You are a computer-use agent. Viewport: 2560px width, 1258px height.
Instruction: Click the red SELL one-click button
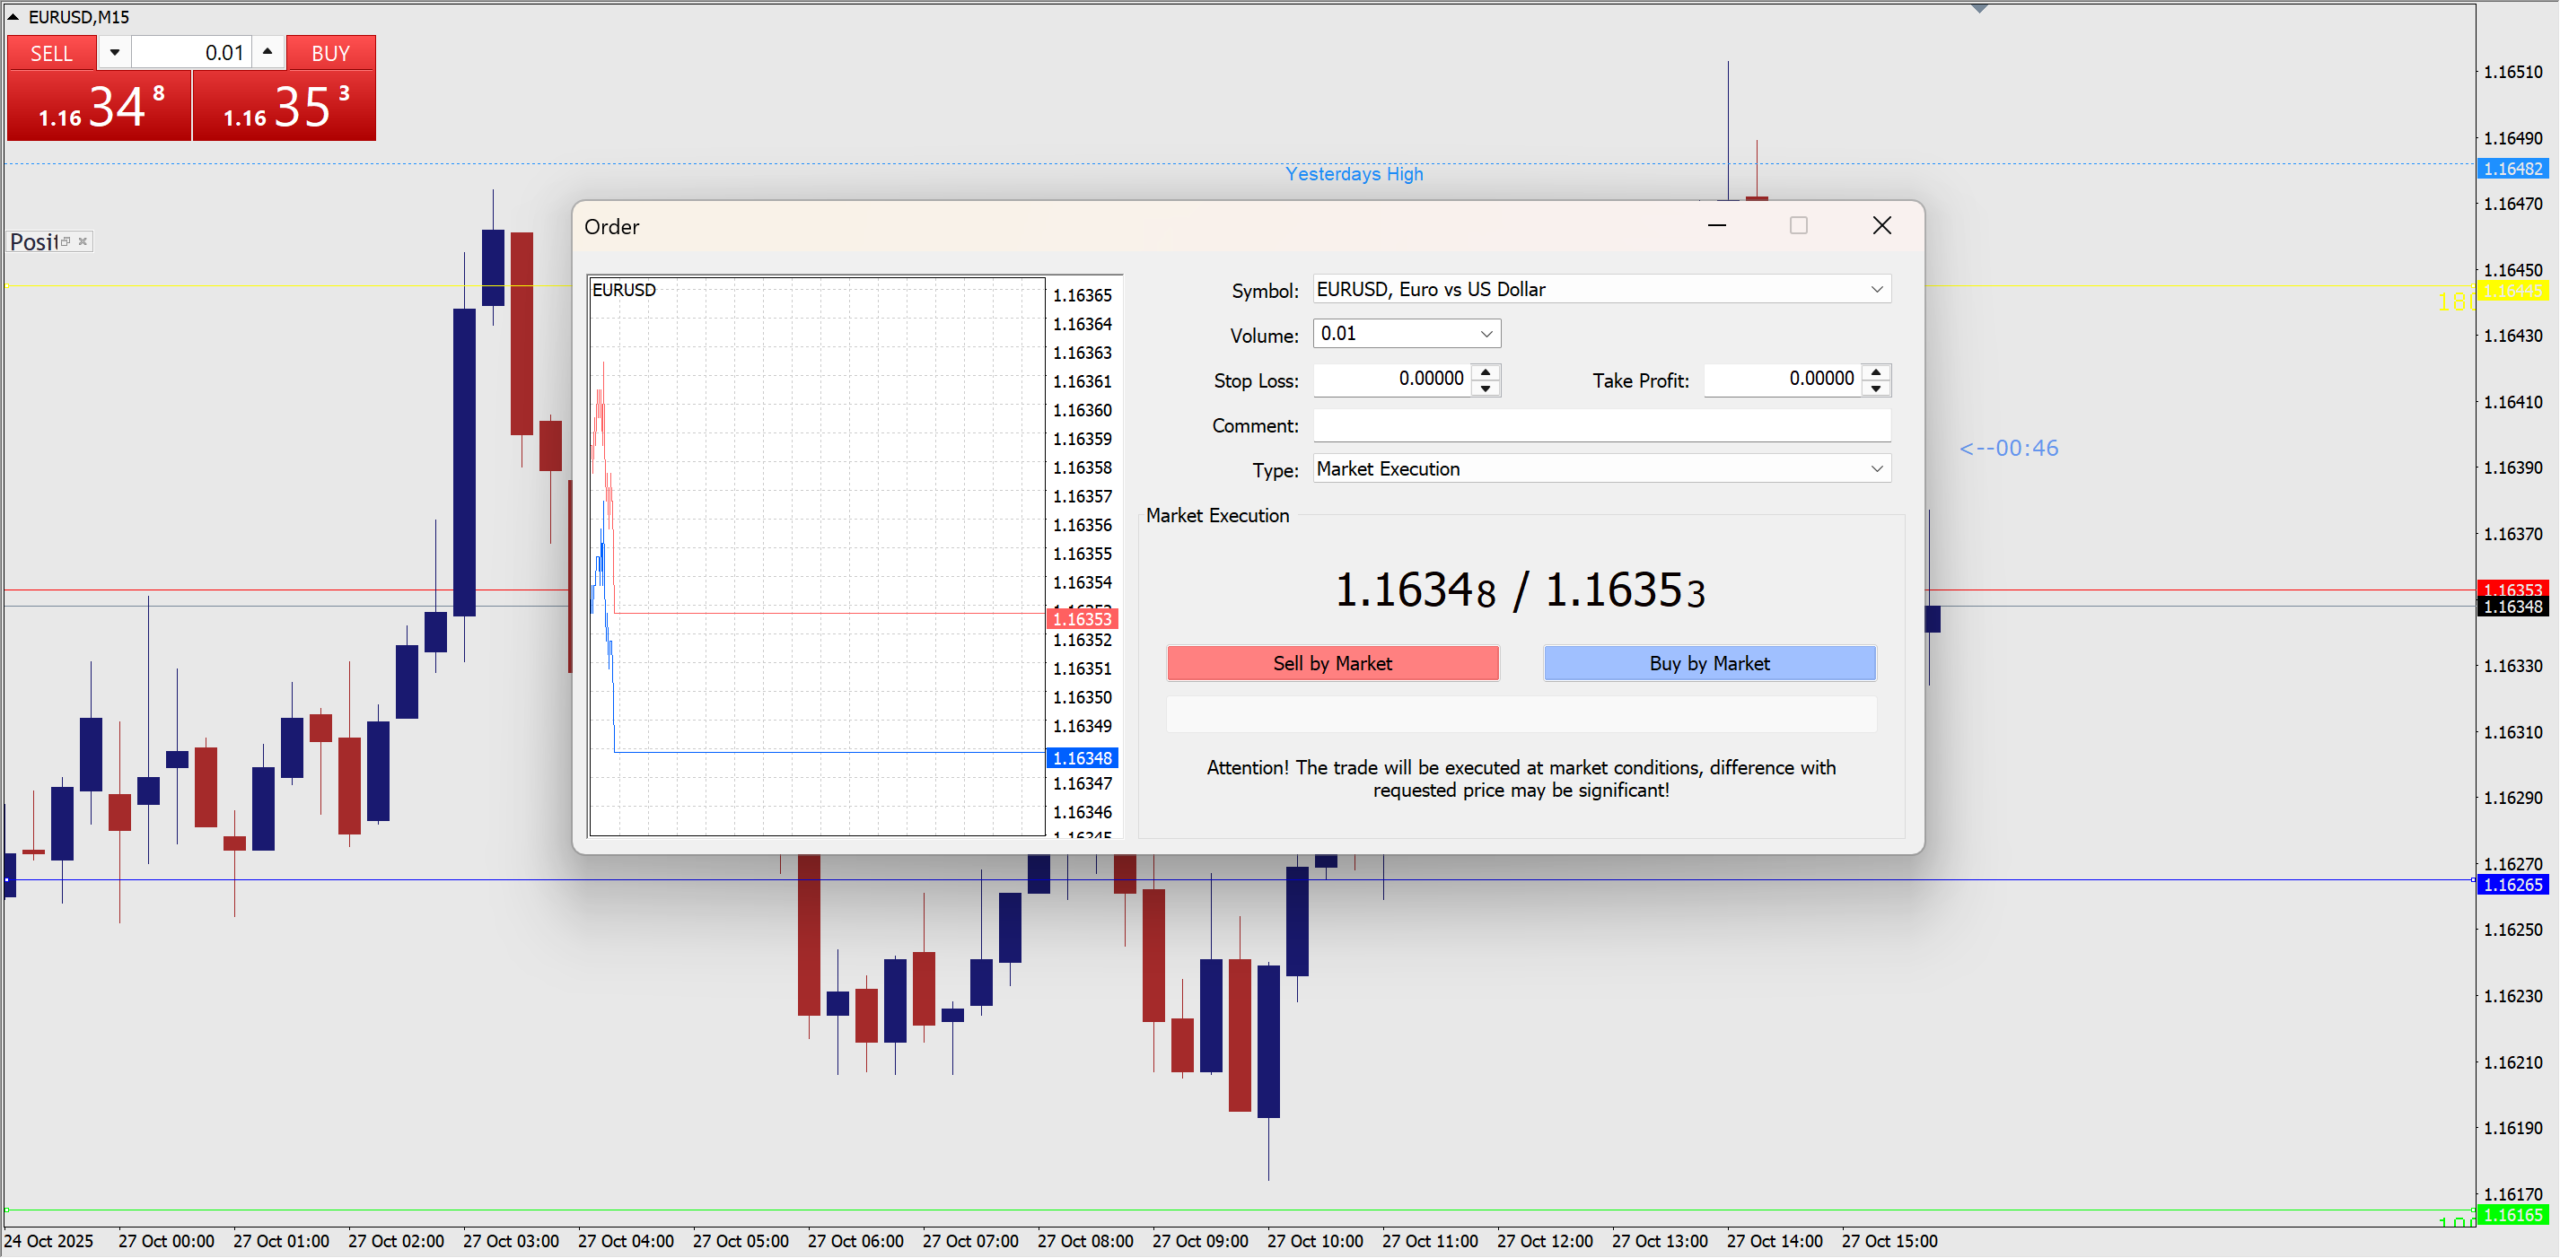[x=52, y=53]
